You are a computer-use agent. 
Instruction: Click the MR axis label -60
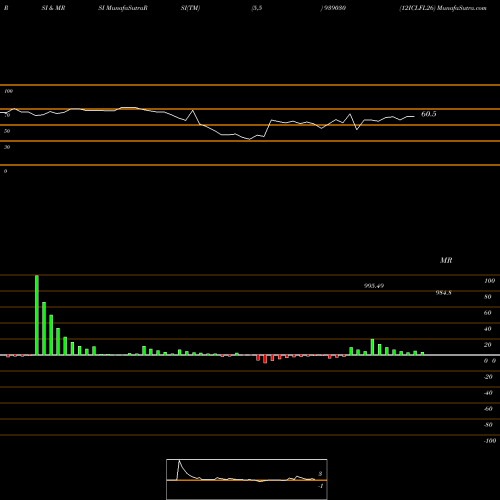[488, 409]
